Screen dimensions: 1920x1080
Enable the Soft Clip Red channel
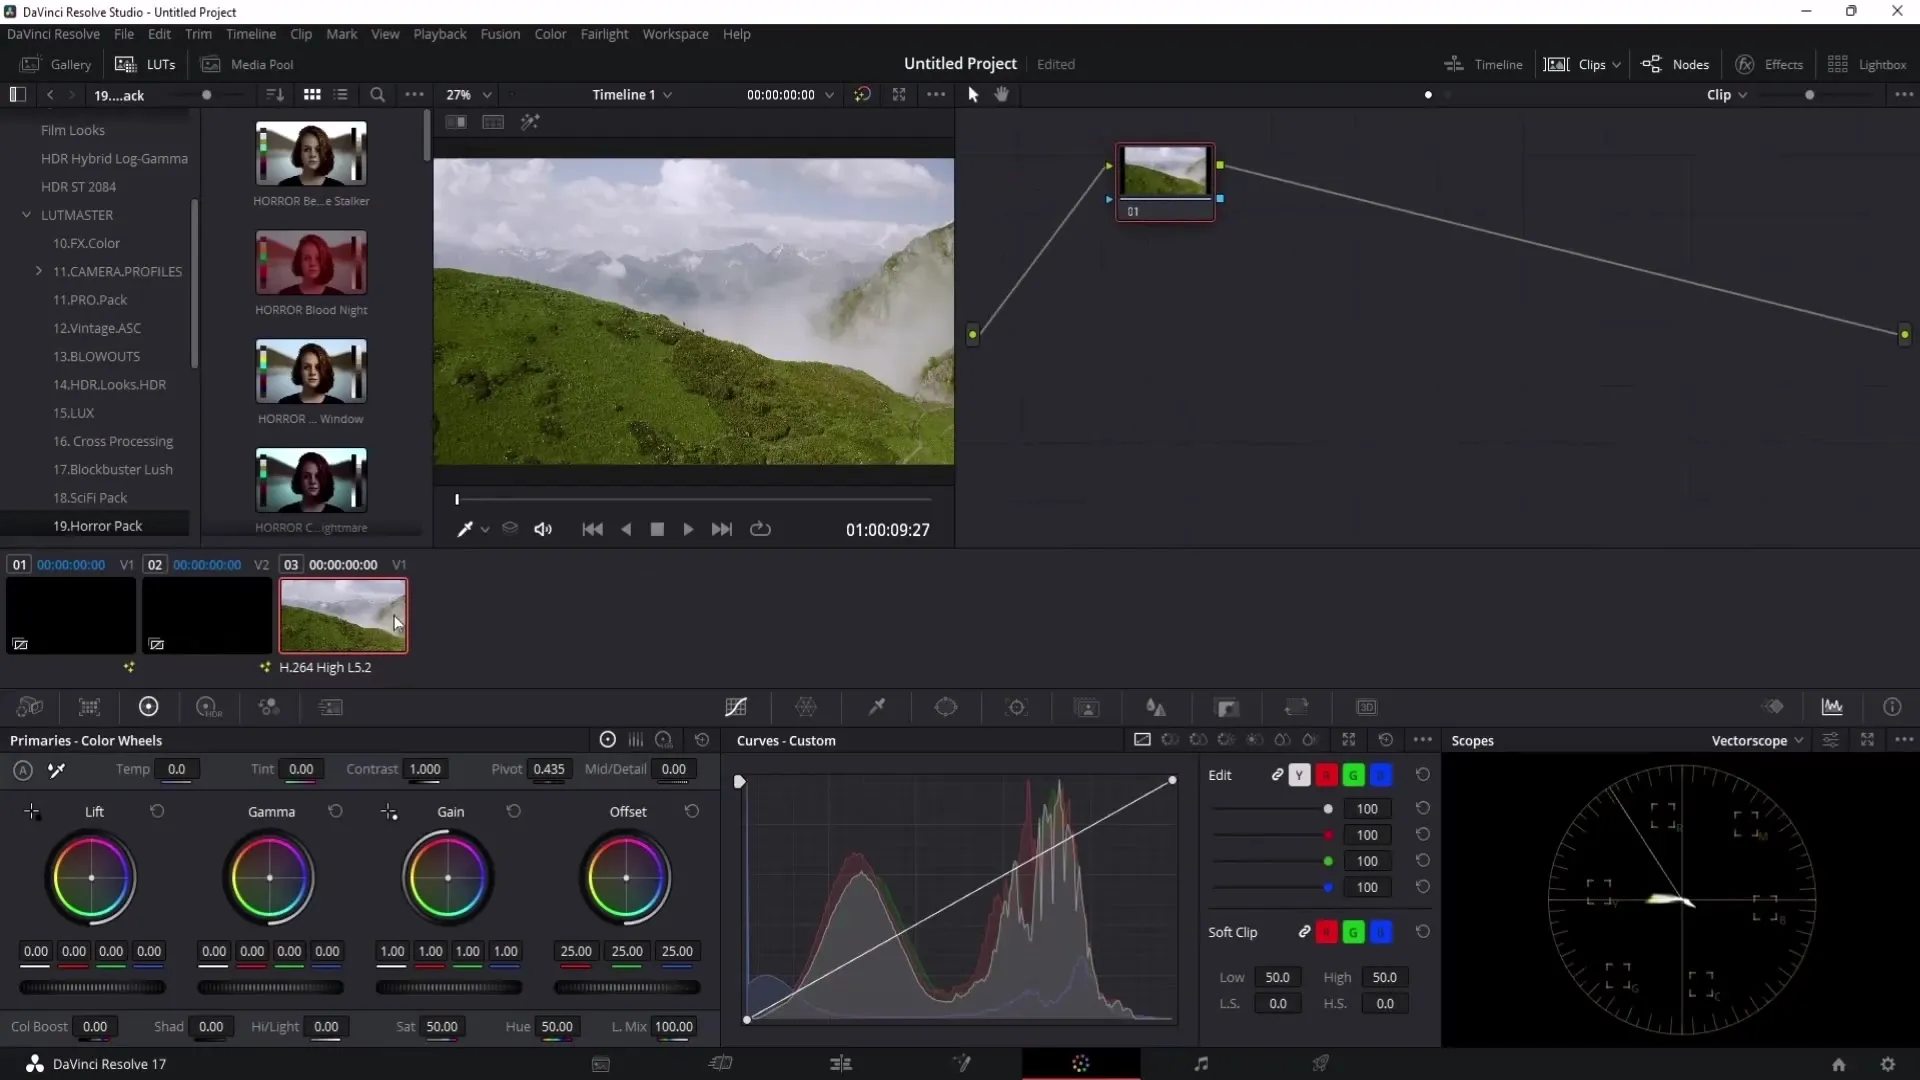tap(1327, 931)
